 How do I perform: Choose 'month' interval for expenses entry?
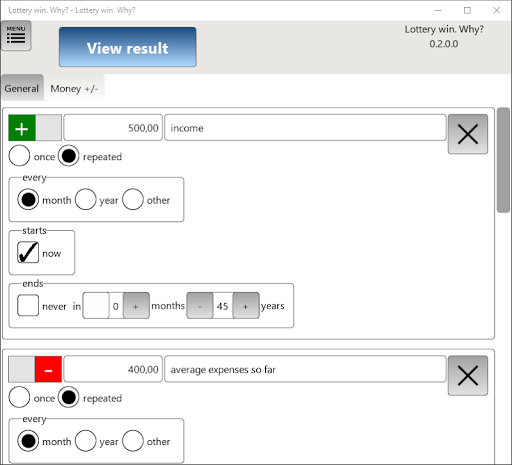(x=28, y=441)
